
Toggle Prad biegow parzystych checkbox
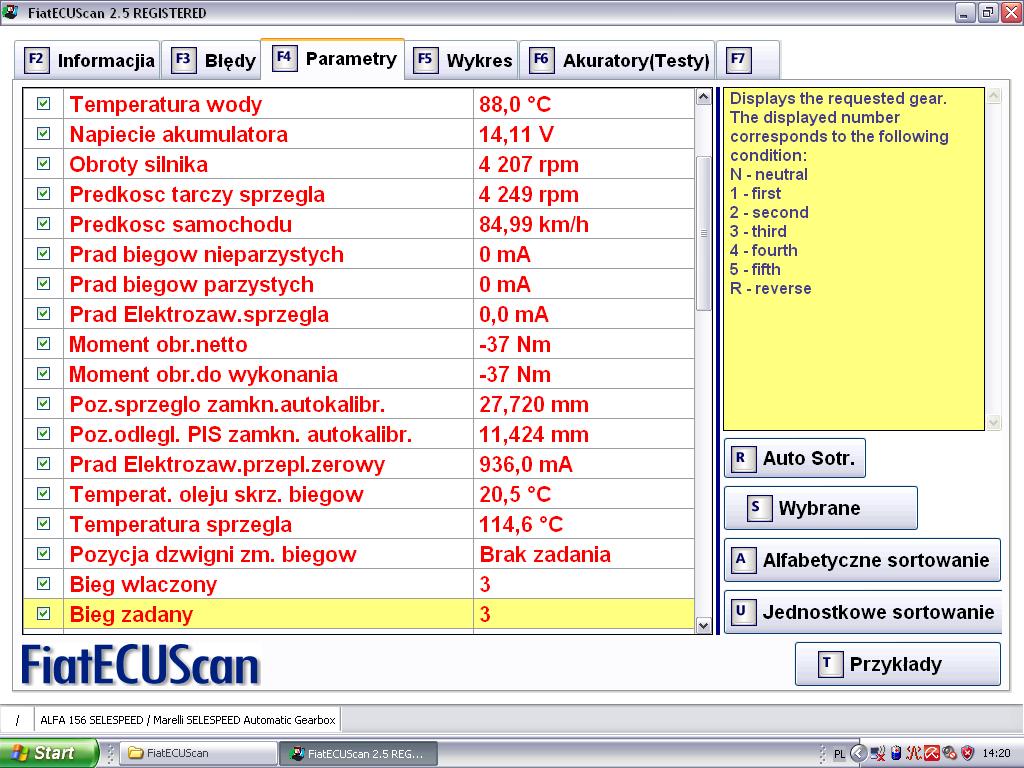coord(44,284)
